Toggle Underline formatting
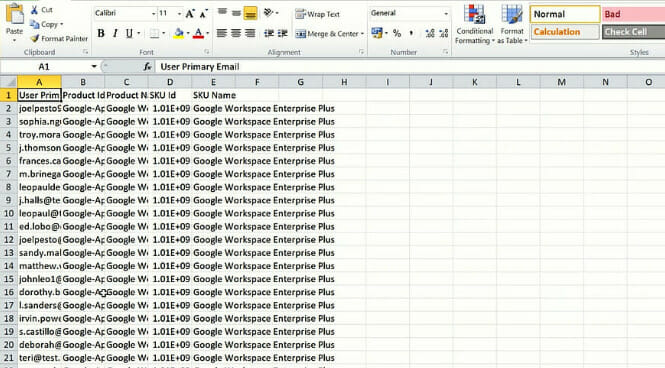The image size is (665, 368). point(129,33)
